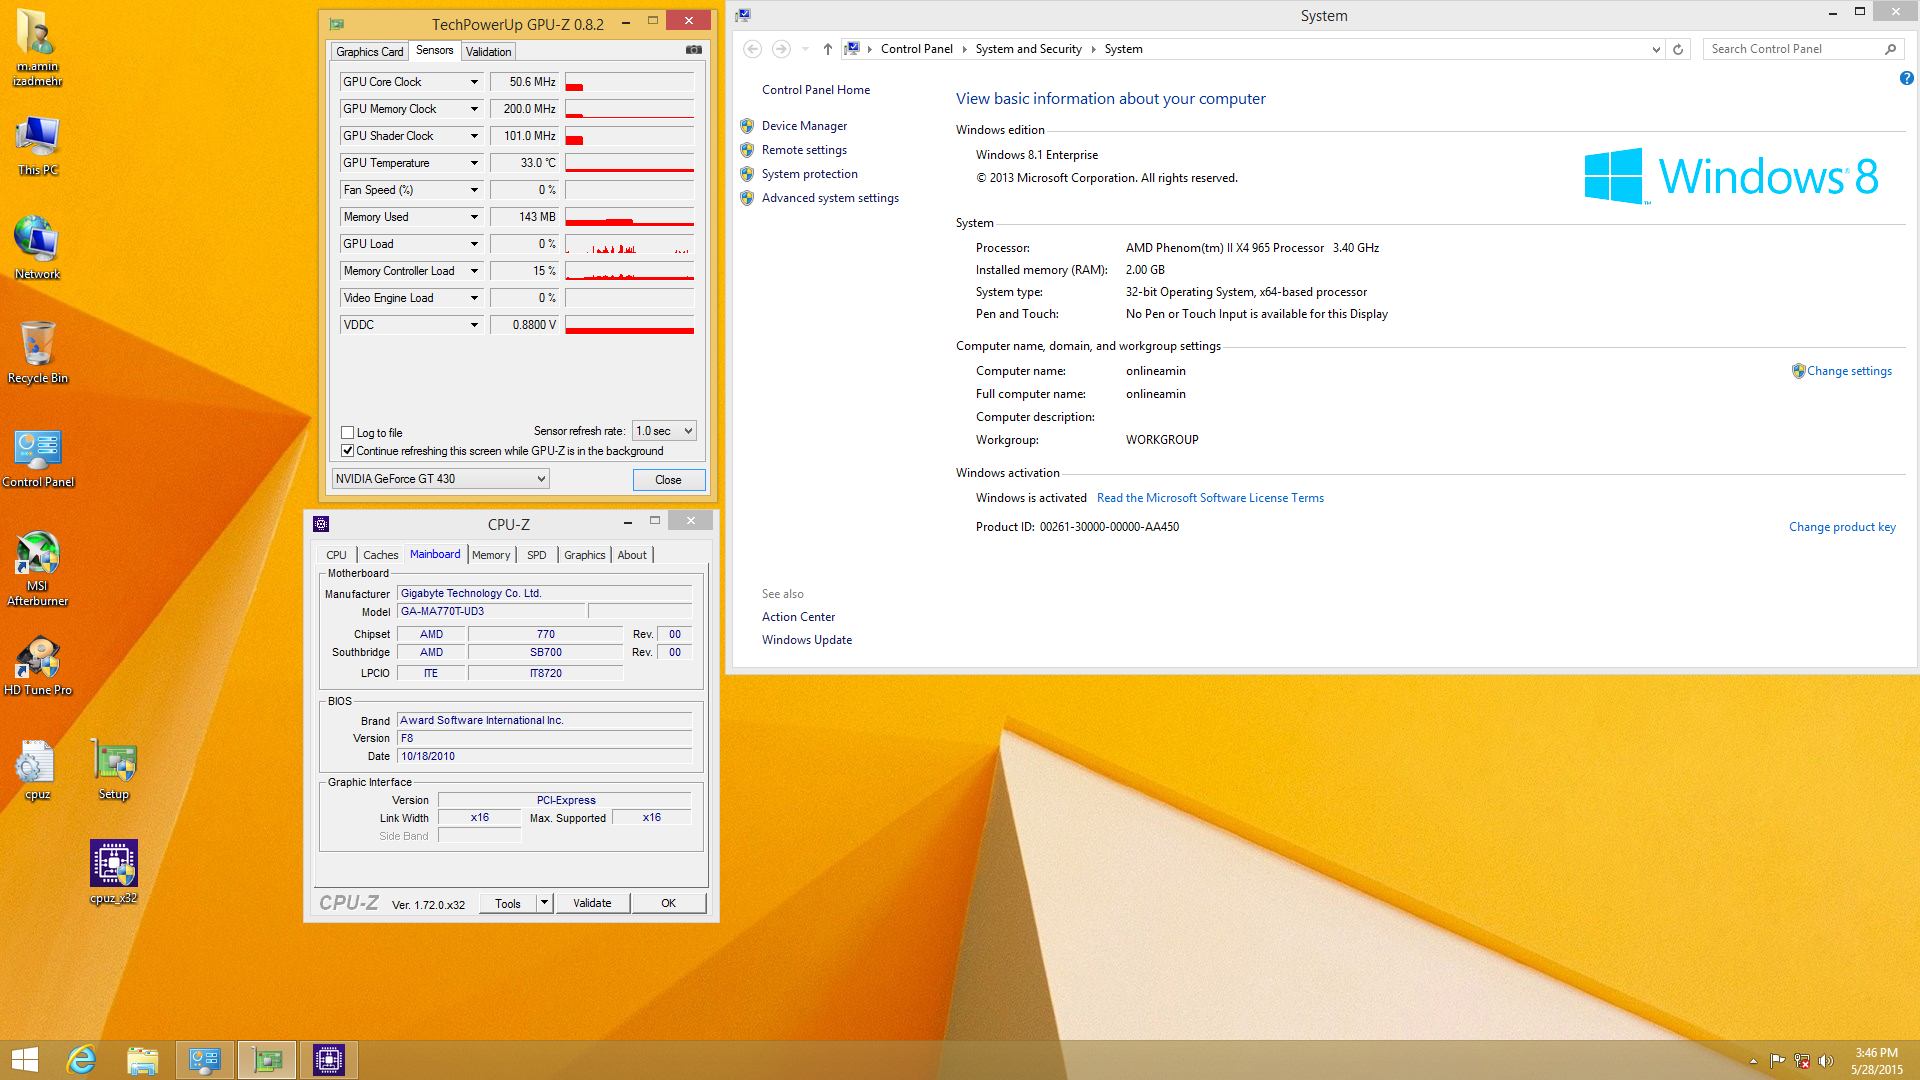The image size is (1920, 1080).
Task: Open Advanced system settings link
Action: (830, 198)
